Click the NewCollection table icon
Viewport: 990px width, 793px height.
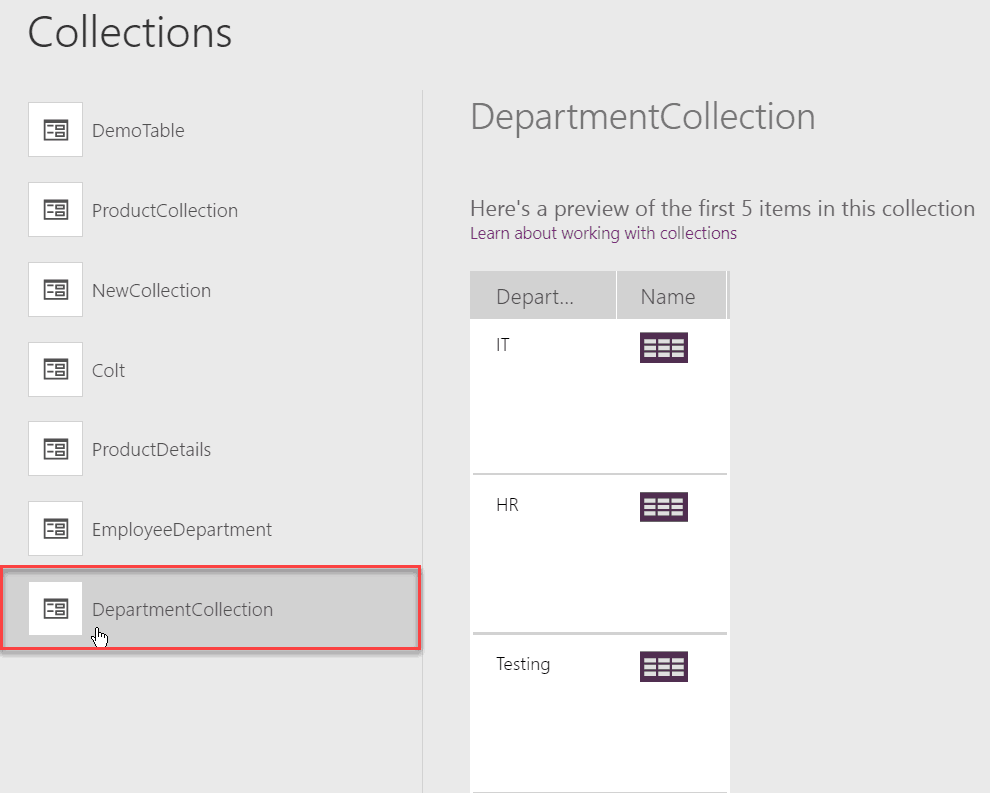pyautogui.click(x=55, y=289)
